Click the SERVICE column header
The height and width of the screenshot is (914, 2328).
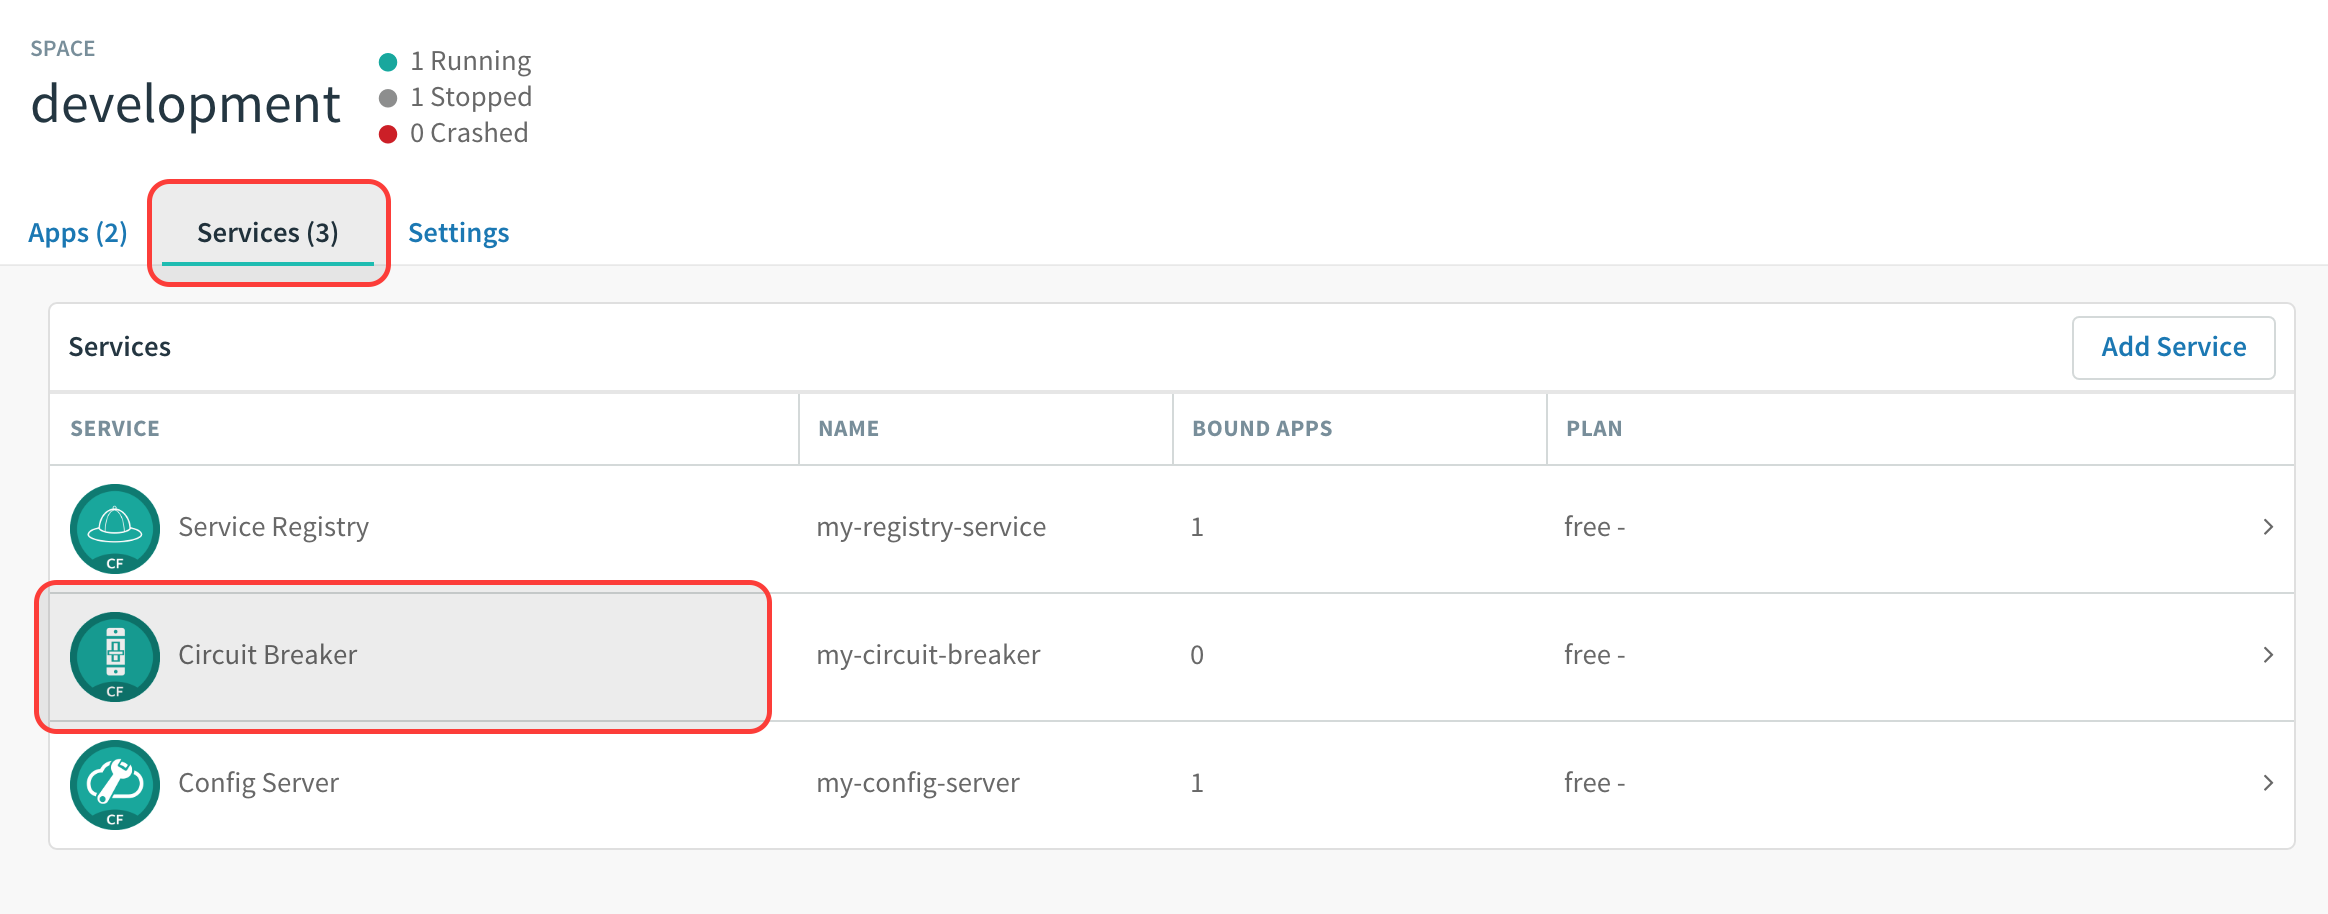(x=115, y=429)
